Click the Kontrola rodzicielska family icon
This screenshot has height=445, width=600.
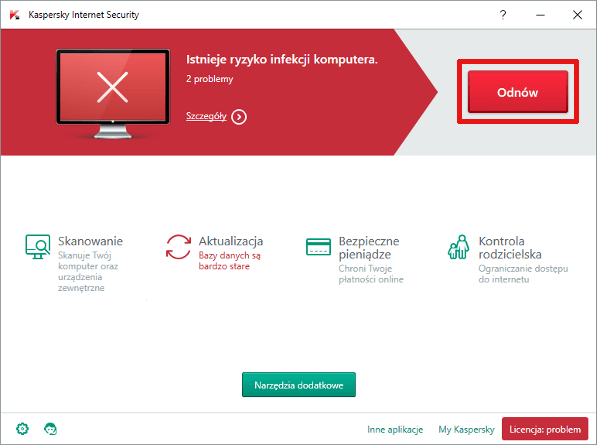pos(458,247)
